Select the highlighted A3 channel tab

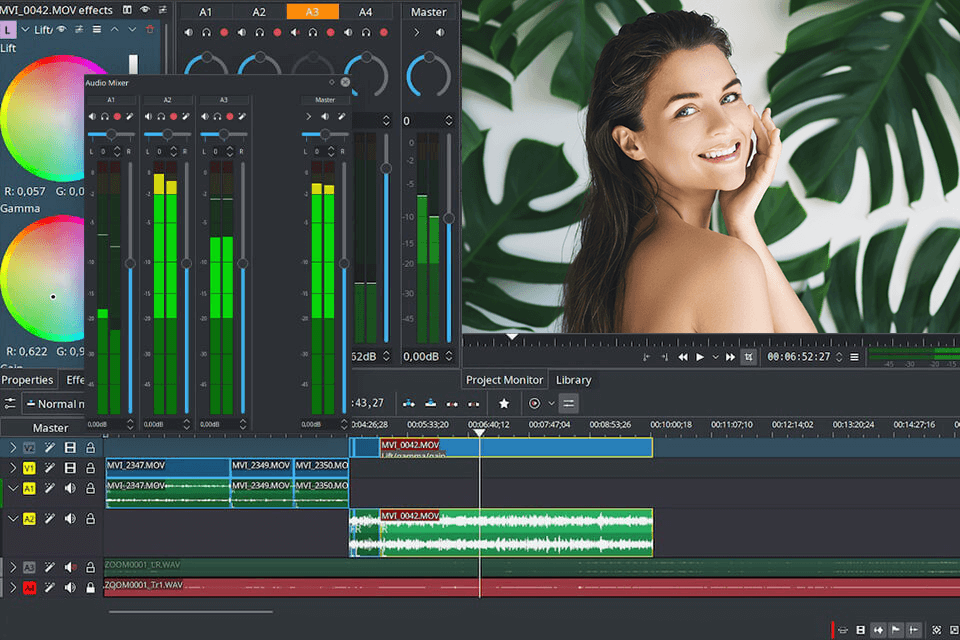coord(312,12)
